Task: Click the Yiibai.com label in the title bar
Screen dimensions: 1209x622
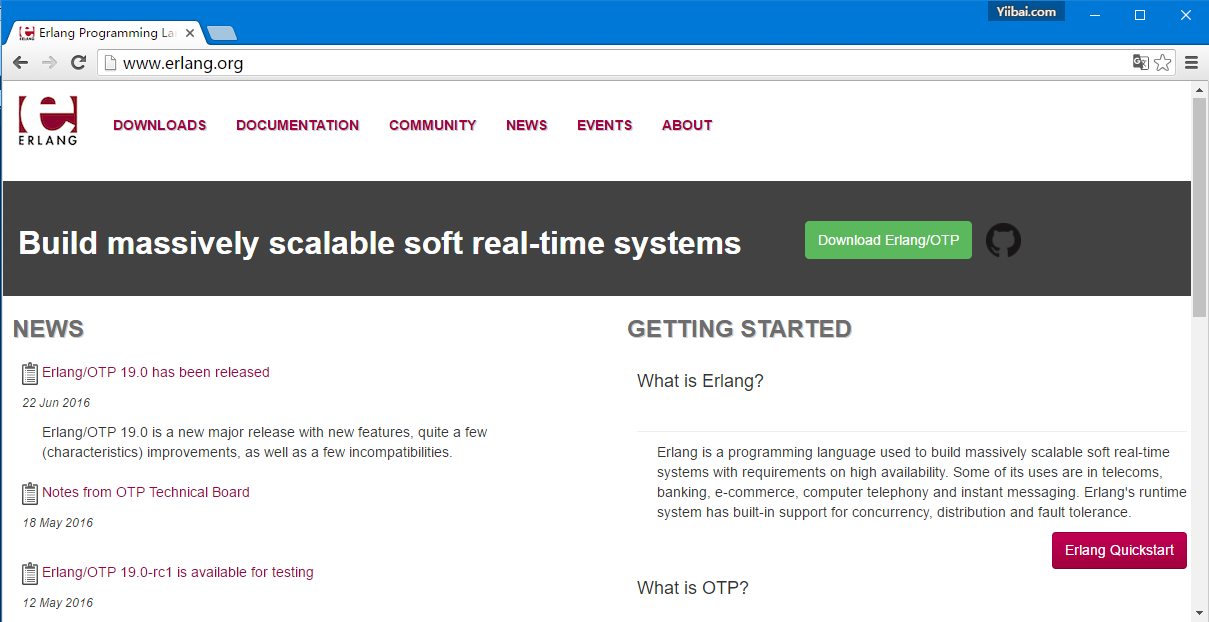Action: tap(1026, 12)
